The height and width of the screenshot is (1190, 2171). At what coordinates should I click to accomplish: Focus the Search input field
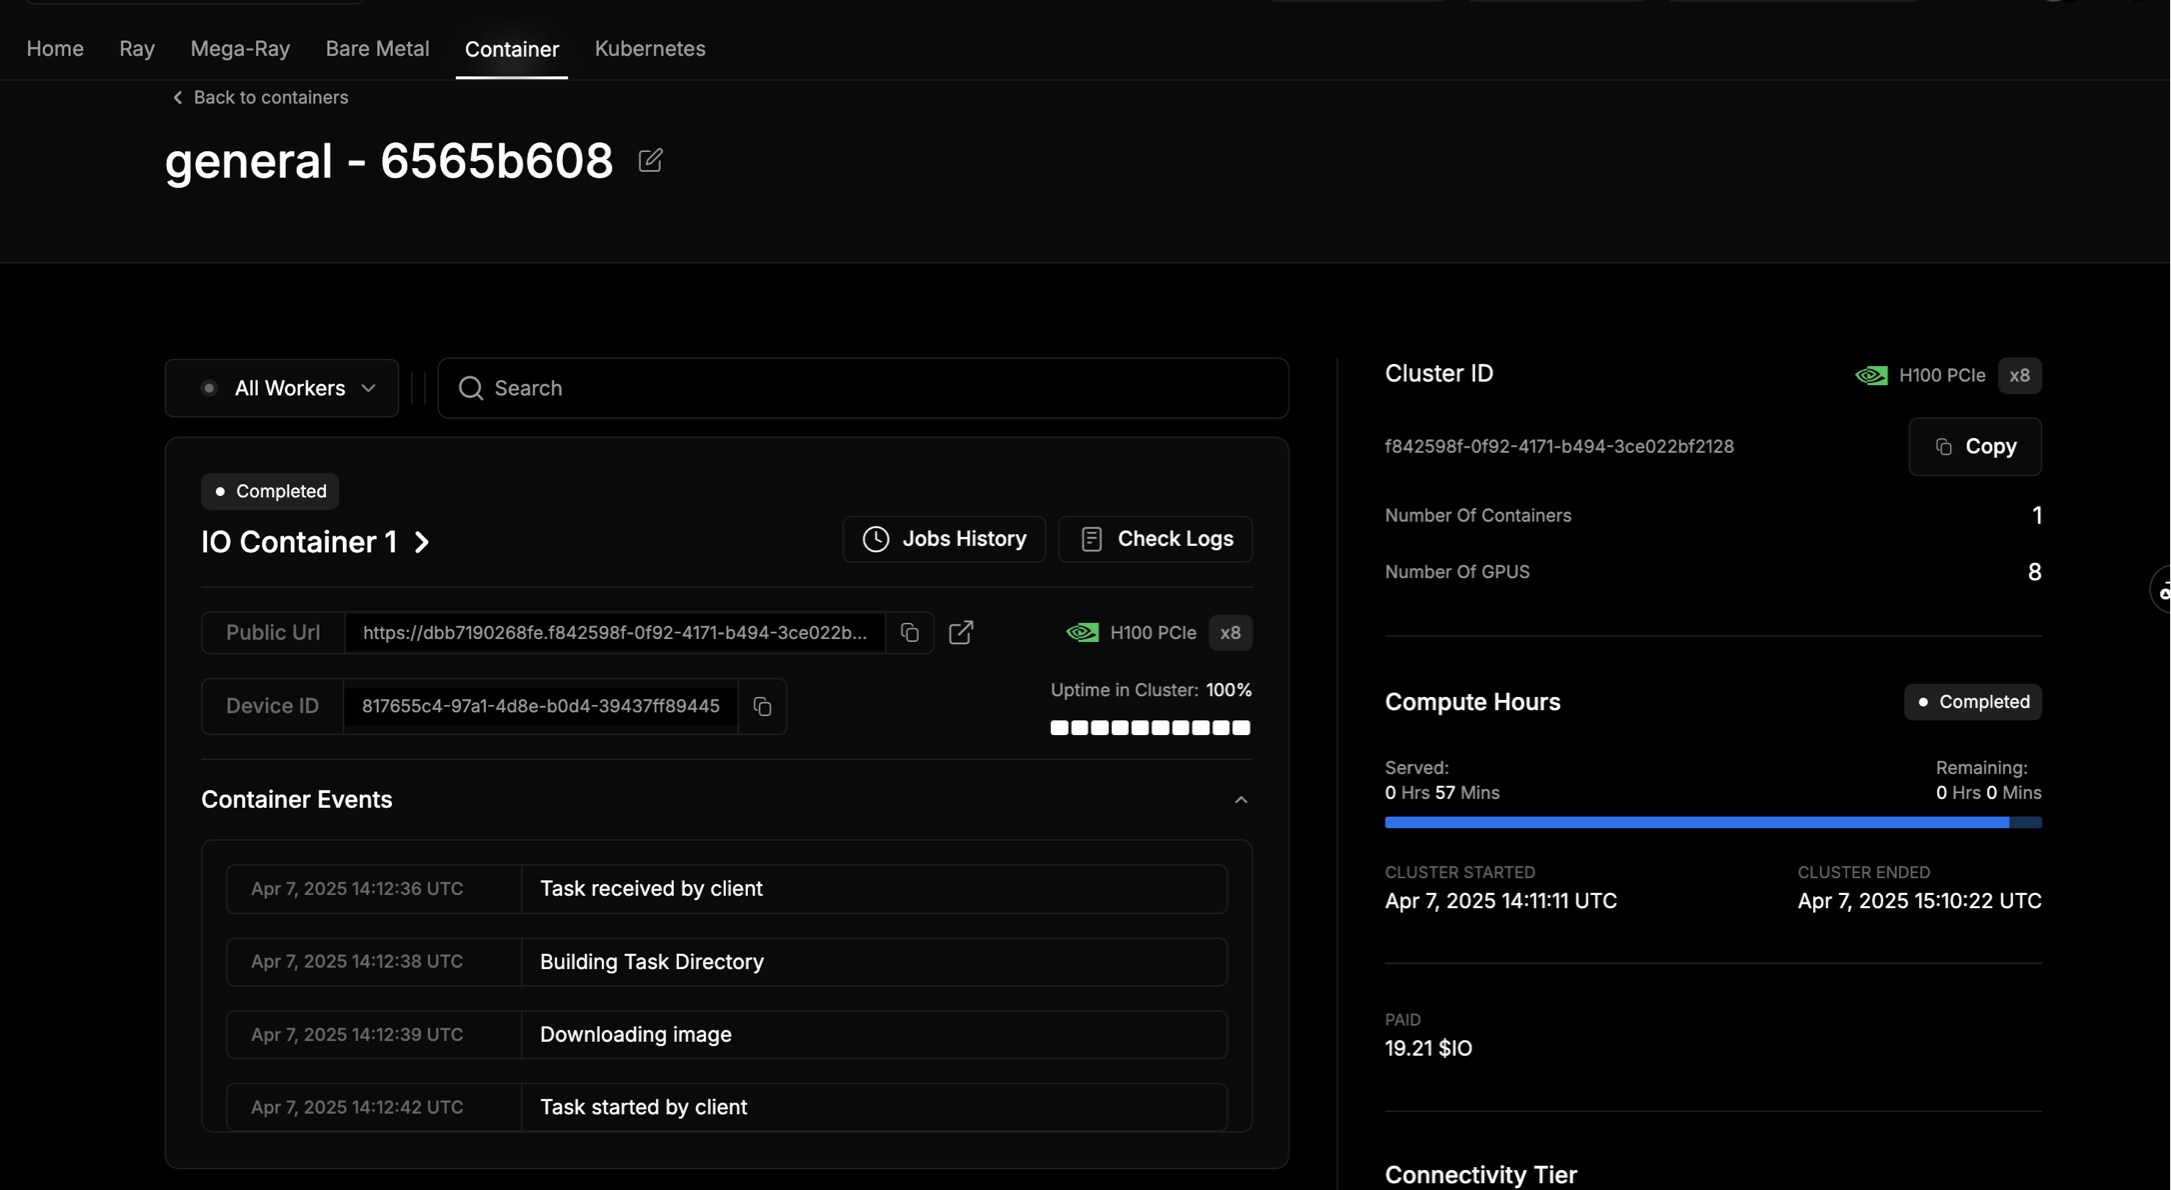(880, 388)
